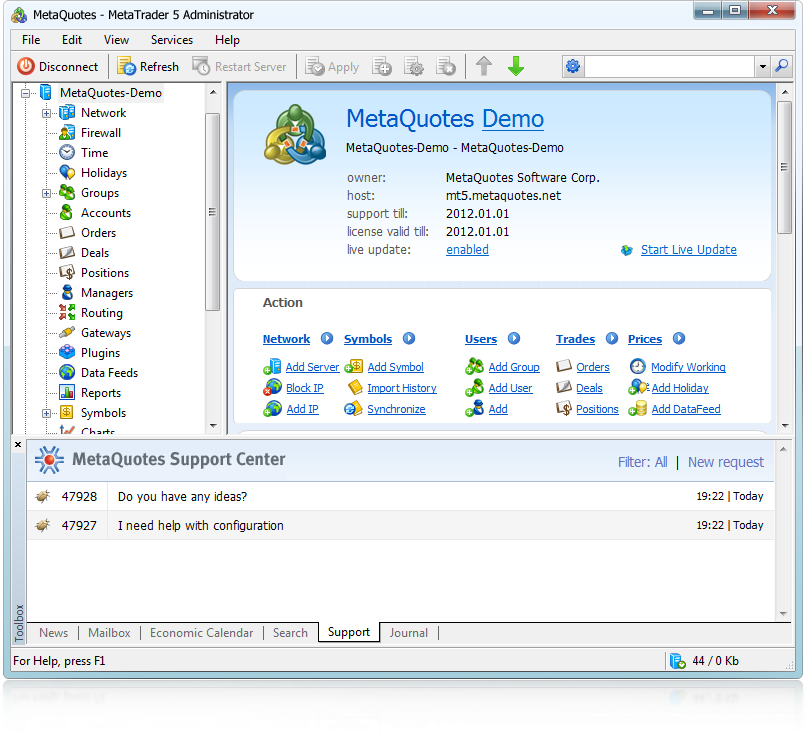Click the Synchronize icon
Image resolution: width=807 pixels, height=733 pixels.
354,409
